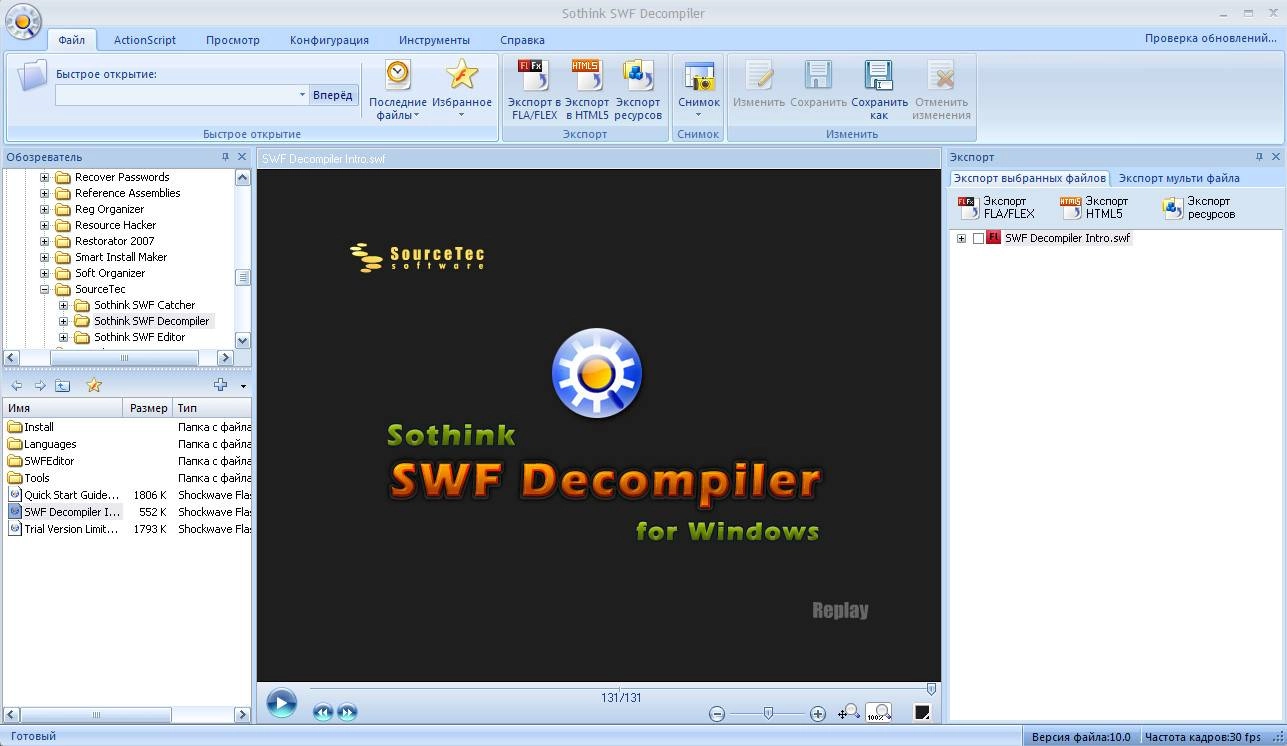Pin the Export (Экспорт) panel

[1259, 157]
